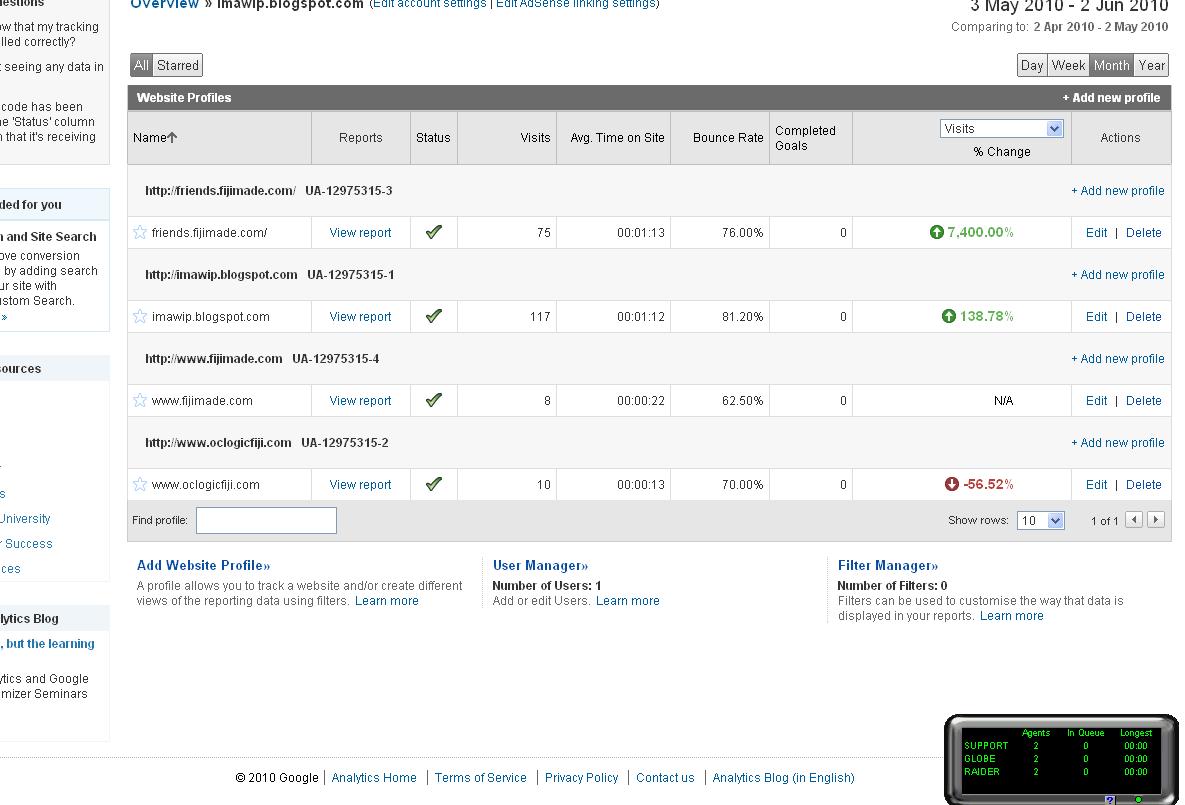The height and width of the screenshot is (805, 1185).
Task: Click GLOBE row in queue widget
Action: click(x=1056, y=759)
